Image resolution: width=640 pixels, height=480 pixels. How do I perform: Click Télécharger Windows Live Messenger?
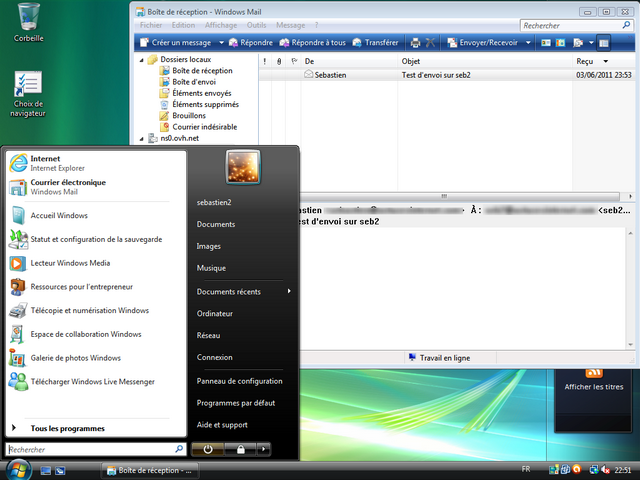click(x=96, y=381)
